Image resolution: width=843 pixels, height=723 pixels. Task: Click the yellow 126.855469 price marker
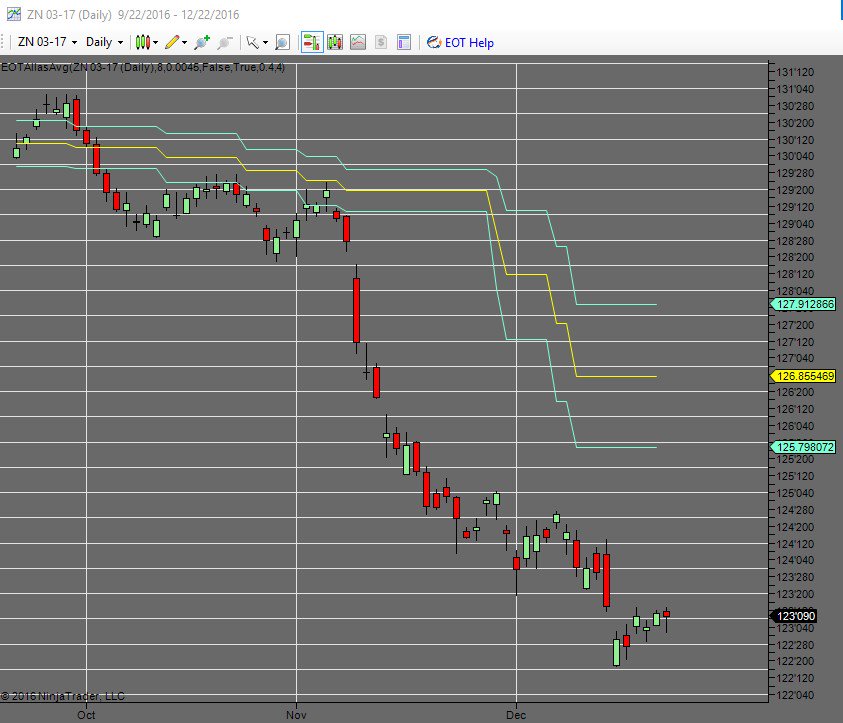(x=803, y=376)
